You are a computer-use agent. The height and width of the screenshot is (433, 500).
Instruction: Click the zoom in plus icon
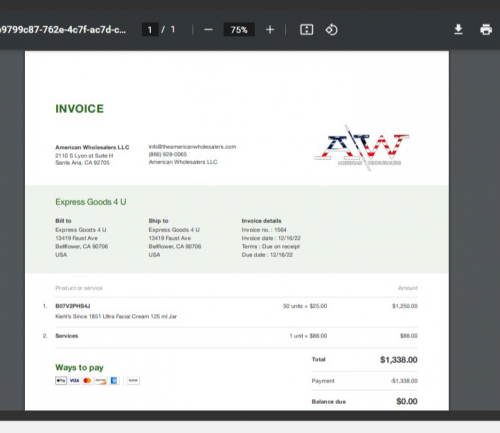270,30
